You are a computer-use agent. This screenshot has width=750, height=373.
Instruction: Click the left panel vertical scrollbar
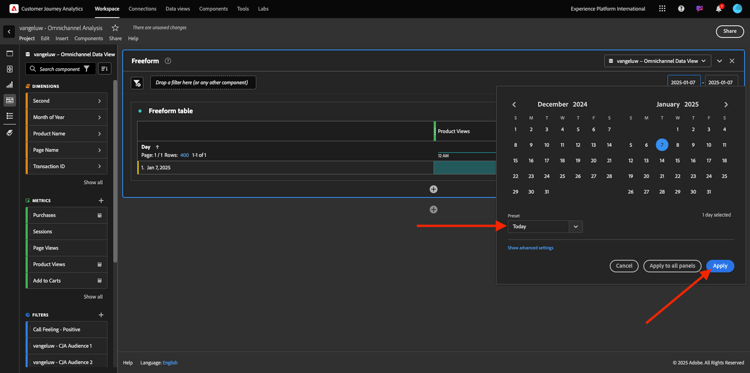[115, 172]
